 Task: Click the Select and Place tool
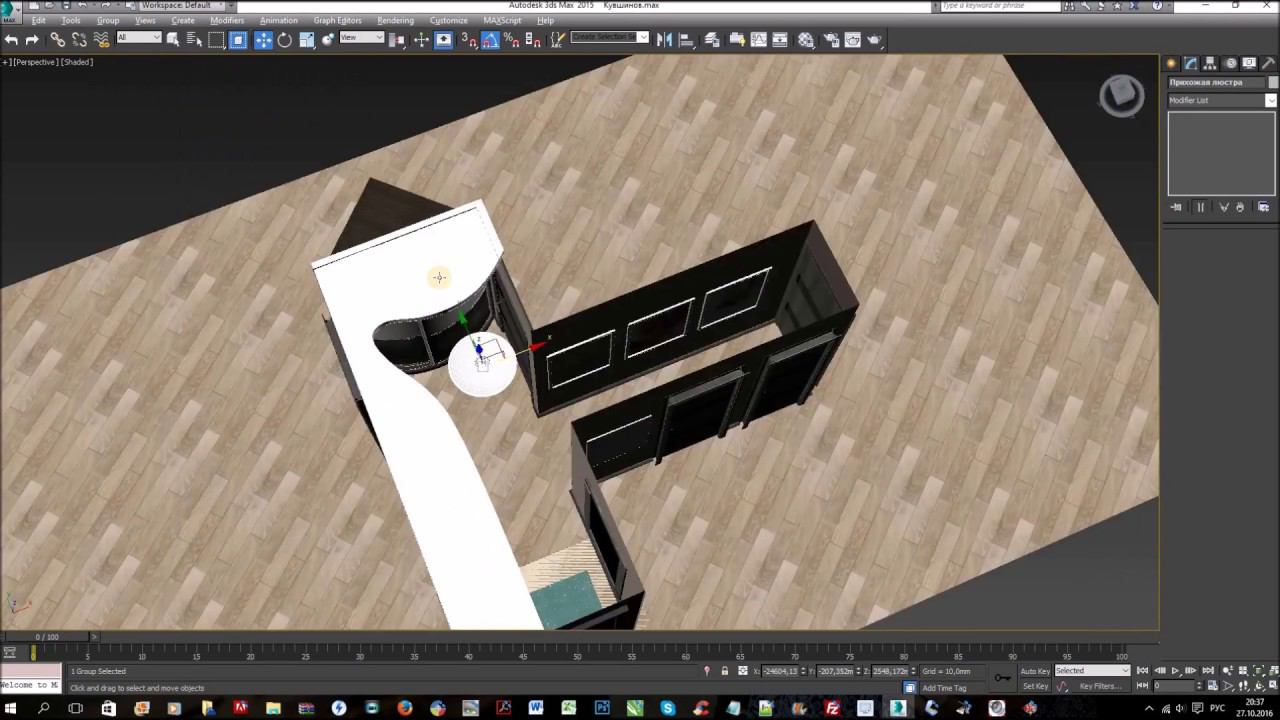tap(327, 40)
